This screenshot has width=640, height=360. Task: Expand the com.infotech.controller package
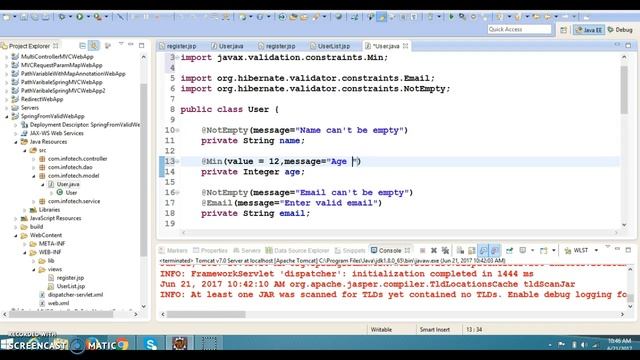coord(34,159)
